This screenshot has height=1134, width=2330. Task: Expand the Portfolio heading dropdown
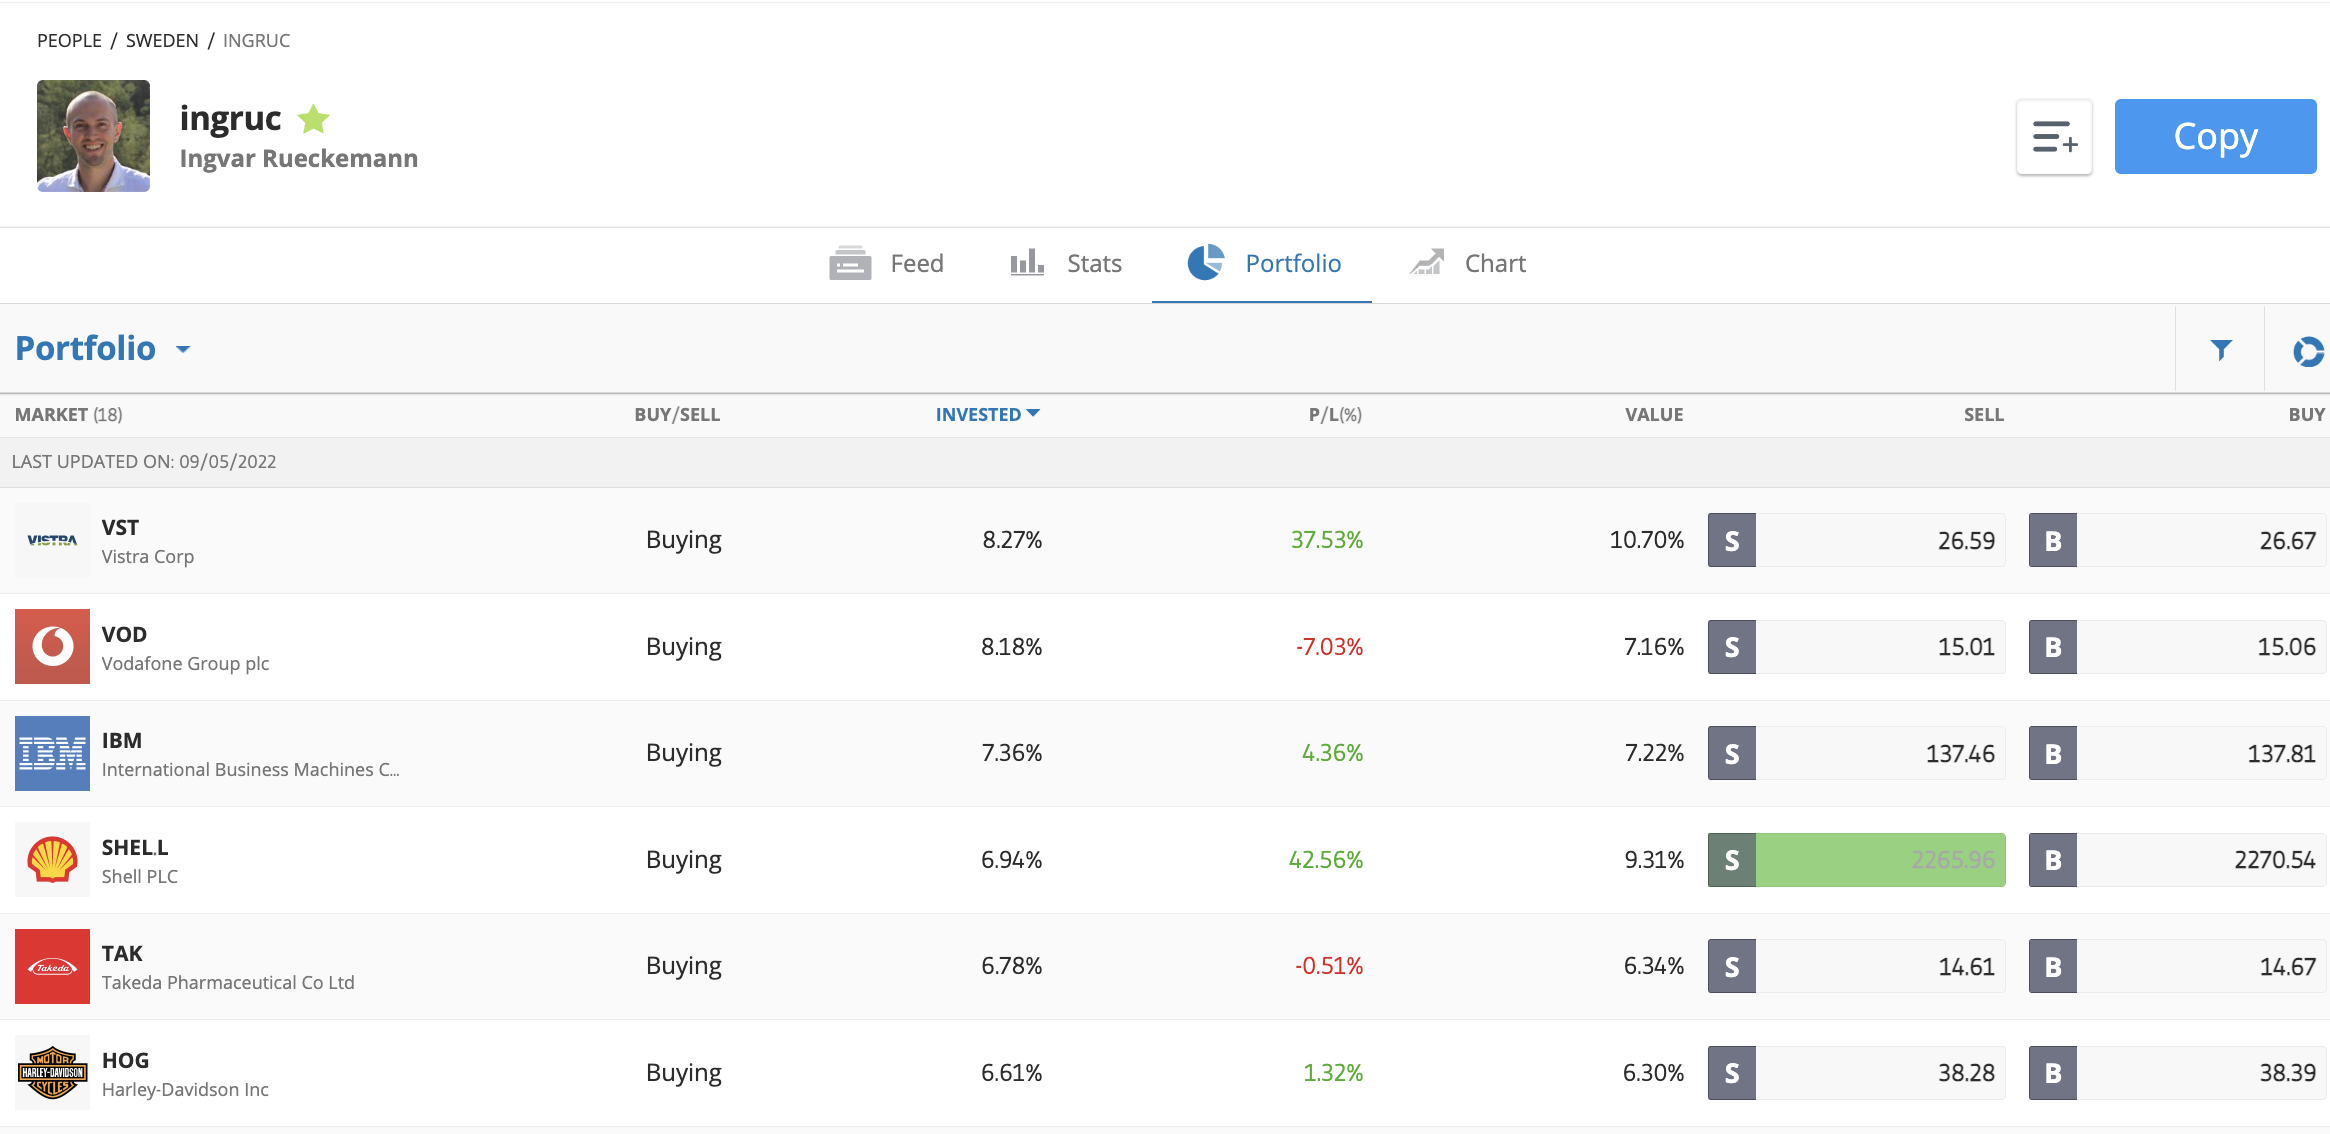tap(183, 349)
